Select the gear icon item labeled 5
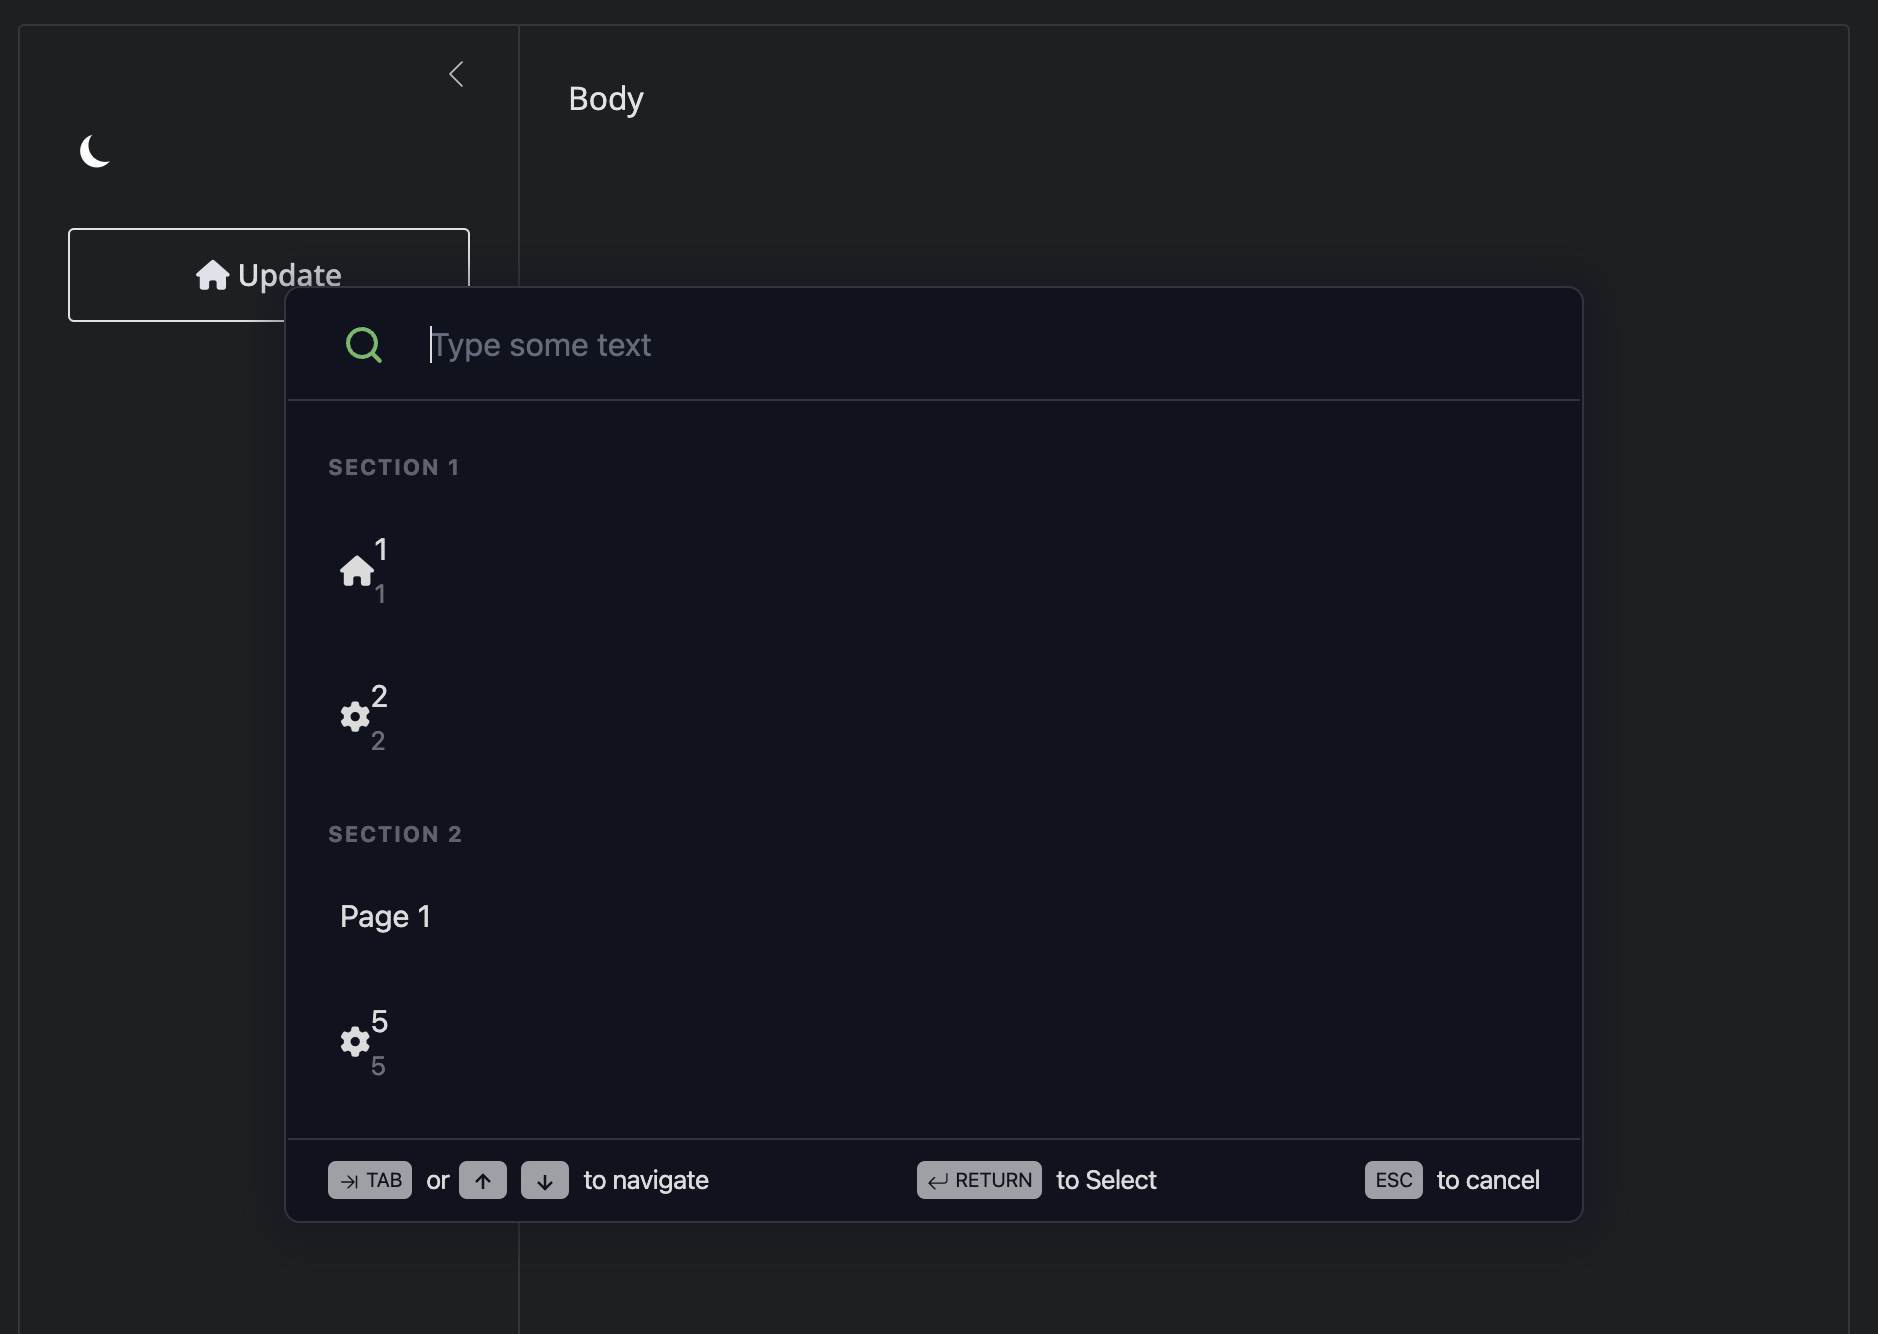 point(364,1042)
